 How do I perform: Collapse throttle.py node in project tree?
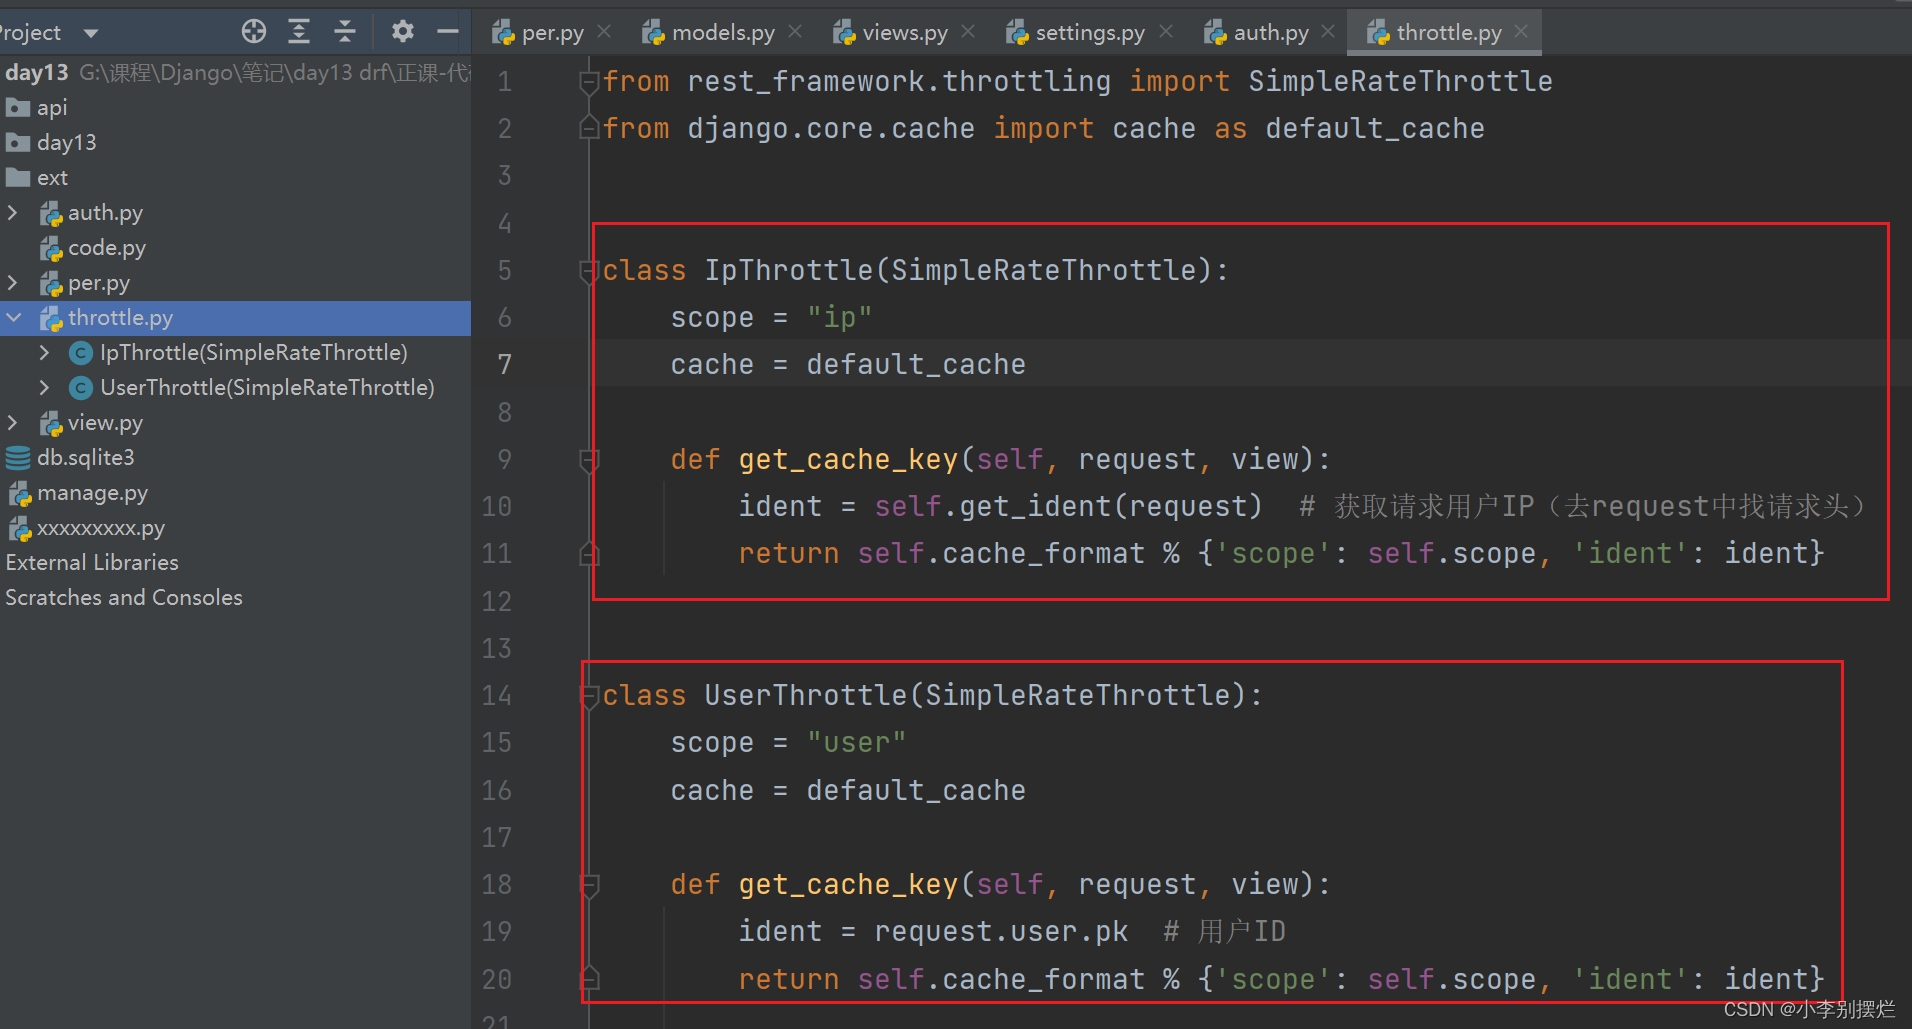tap(13, 318)
